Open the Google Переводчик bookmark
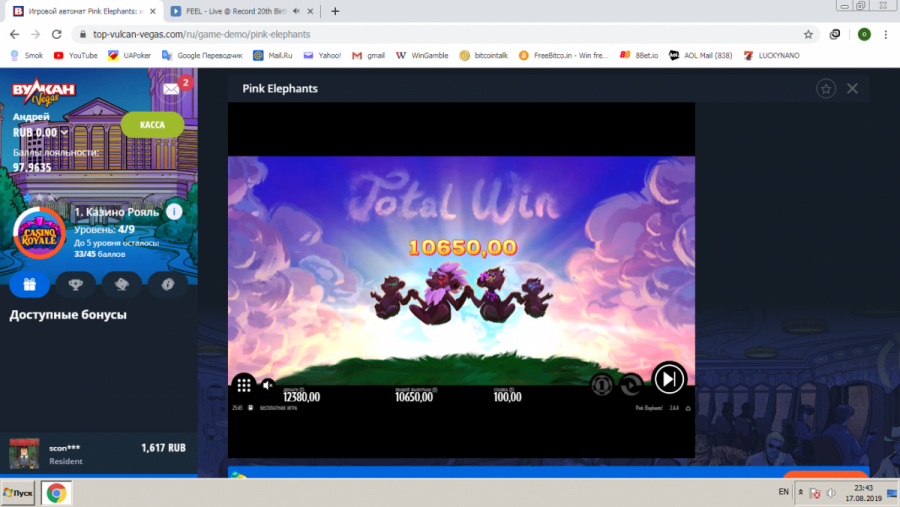 coord(202,56)
